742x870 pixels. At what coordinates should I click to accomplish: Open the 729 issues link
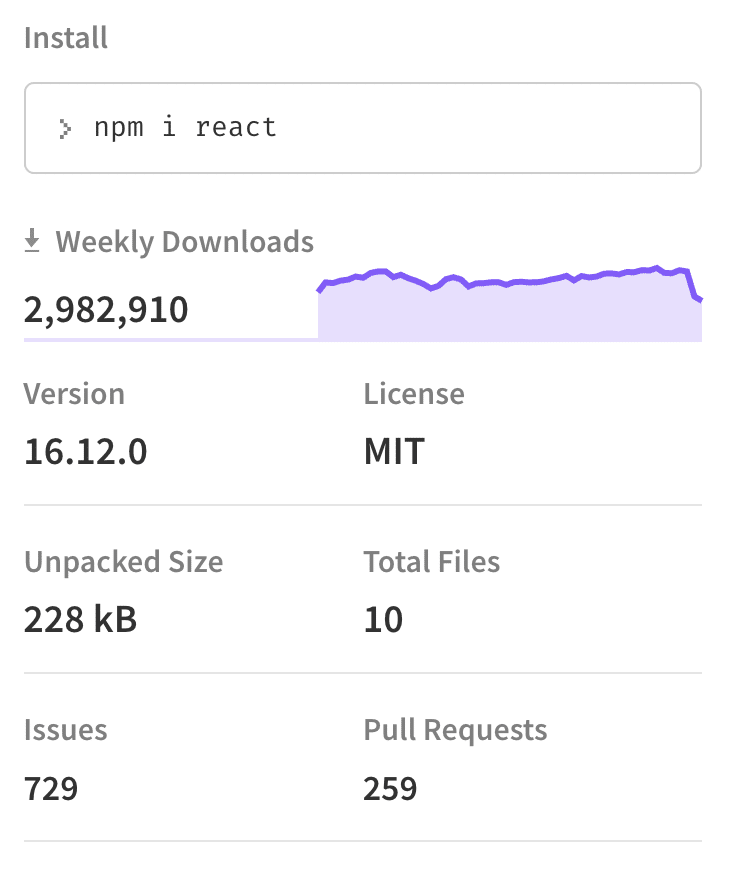(51, 789)
